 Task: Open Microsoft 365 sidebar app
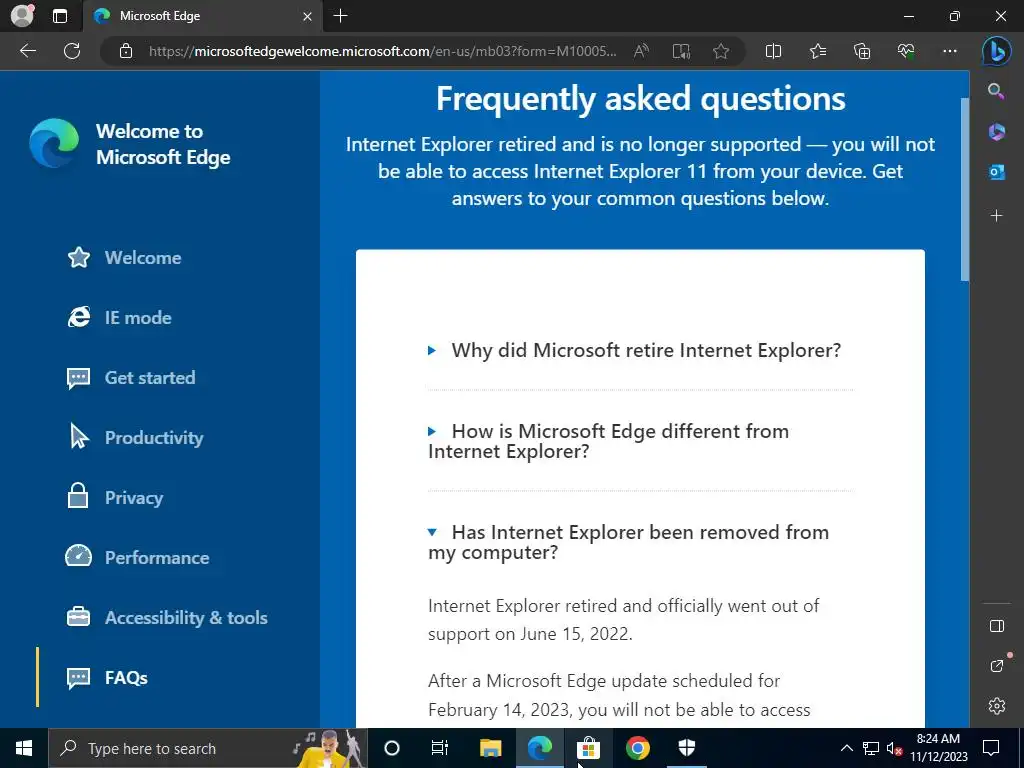click(x=996, y=132)
